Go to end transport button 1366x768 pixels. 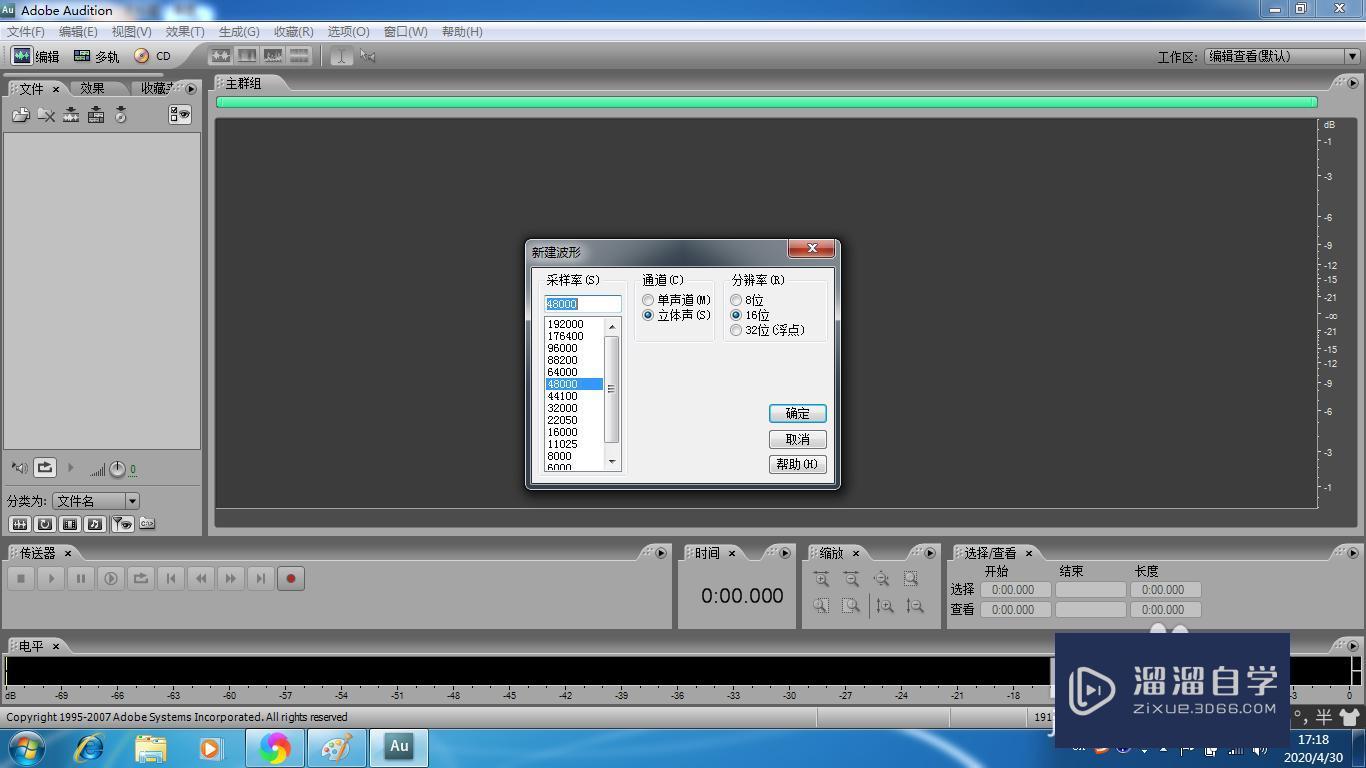coord(261,578)
